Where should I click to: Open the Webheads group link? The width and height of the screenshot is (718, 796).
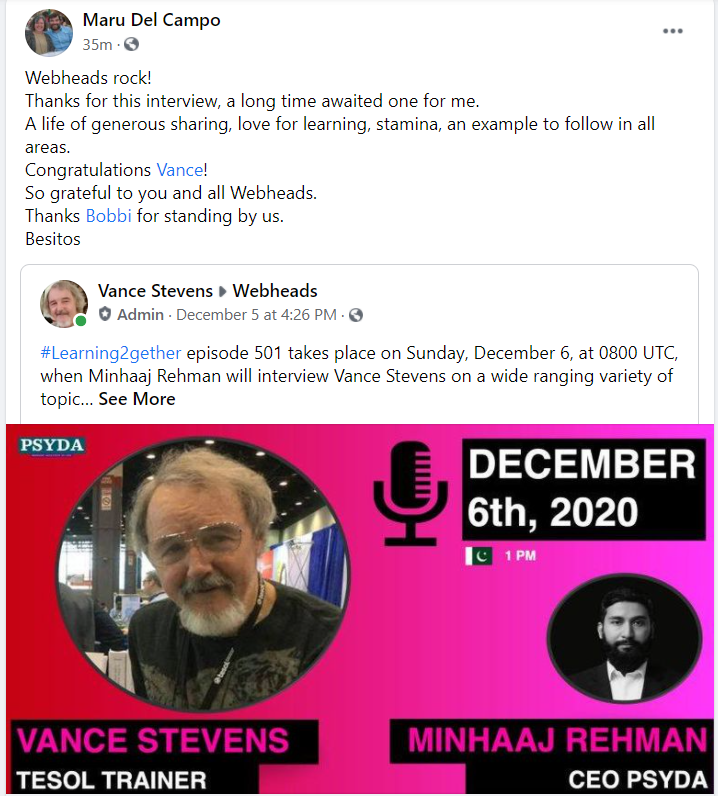click(x=275, y=291)
